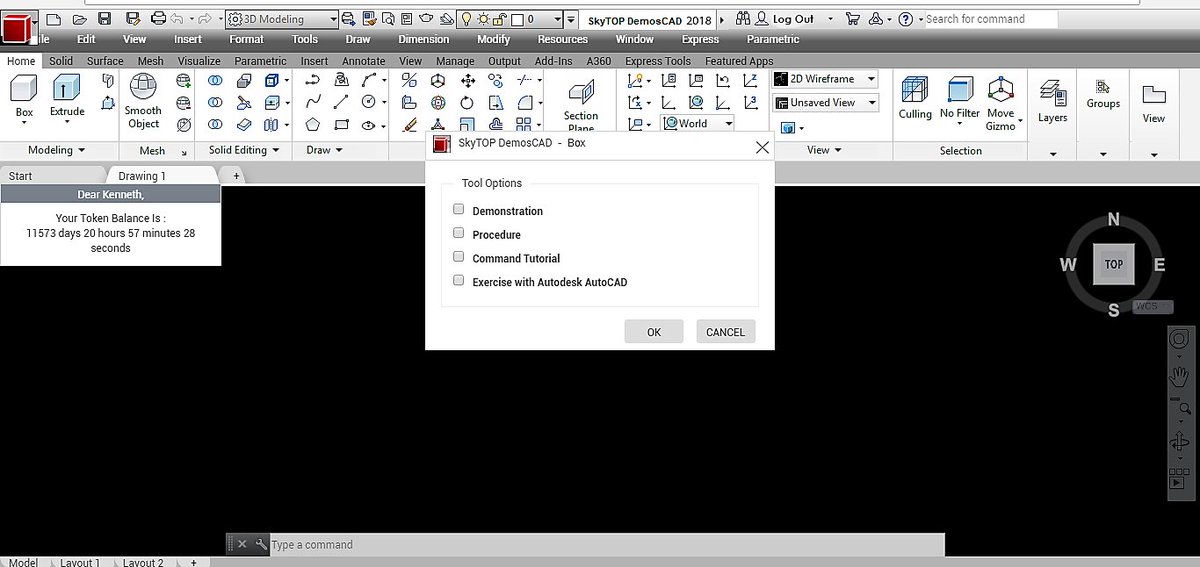The height and width of the screenshot is (567, 1200).
Task: Open the Edit menu
Action: point(86,39)
